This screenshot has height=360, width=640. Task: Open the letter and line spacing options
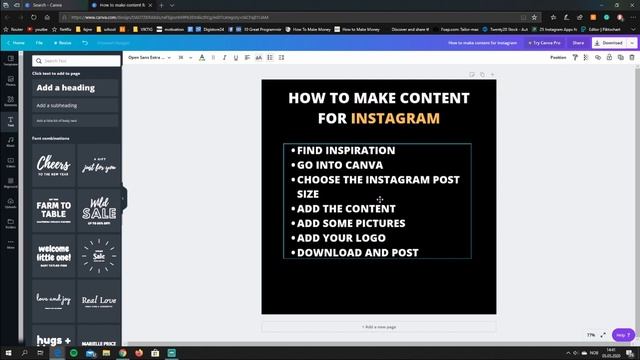coord(282,58)
